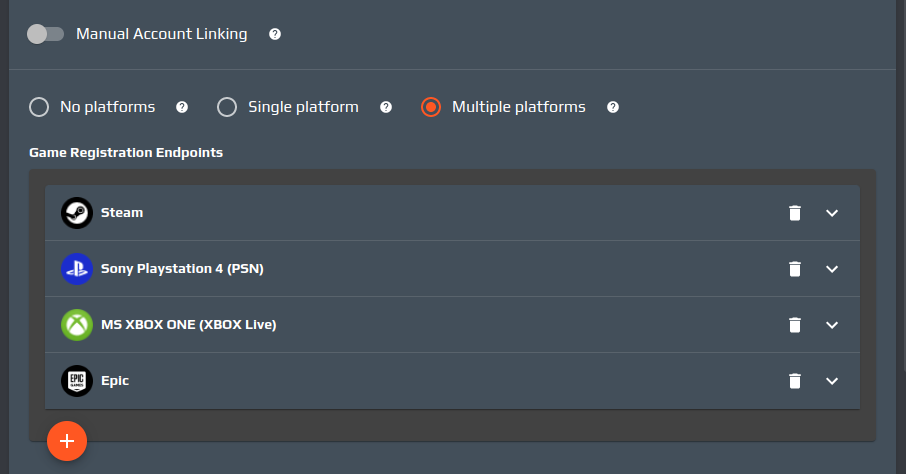Click the Multiple platforms label text
The image size is (906, 474).
(x=519, y=107)
